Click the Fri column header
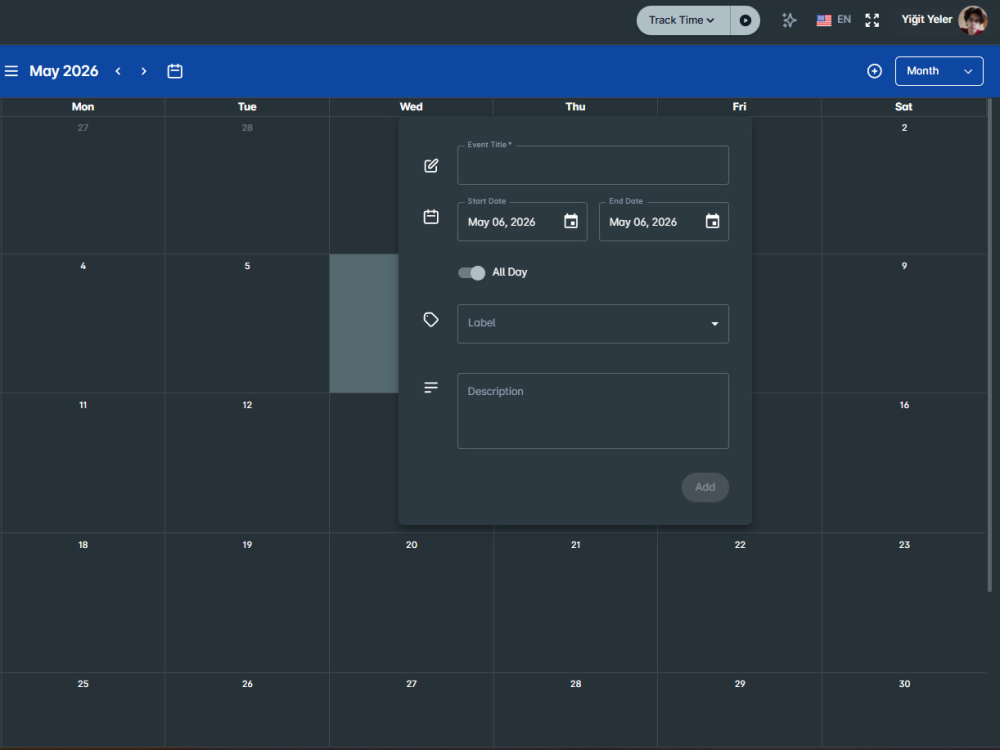The image size is (1000, 750). tap(739, 107)
